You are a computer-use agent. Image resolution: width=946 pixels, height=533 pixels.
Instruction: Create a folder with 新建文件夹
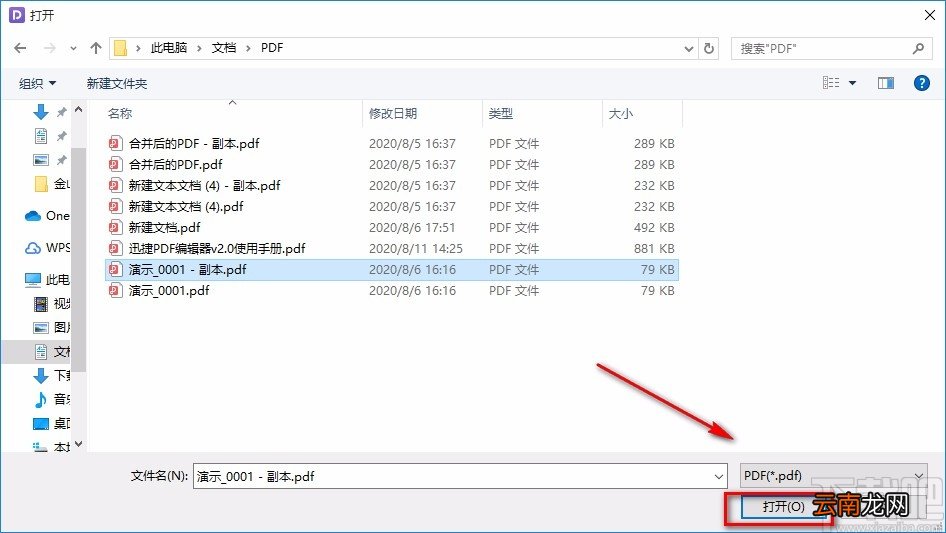coord(116,83)
